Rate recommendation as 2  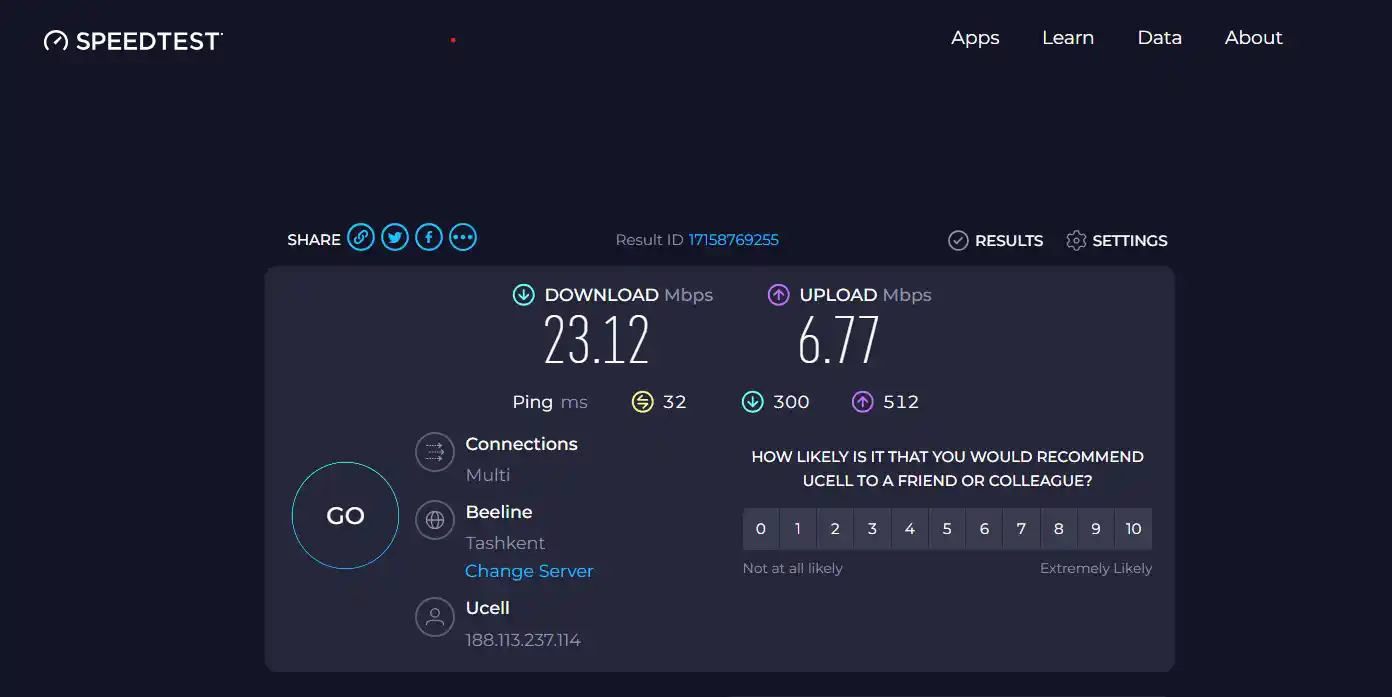coord(835,529)
